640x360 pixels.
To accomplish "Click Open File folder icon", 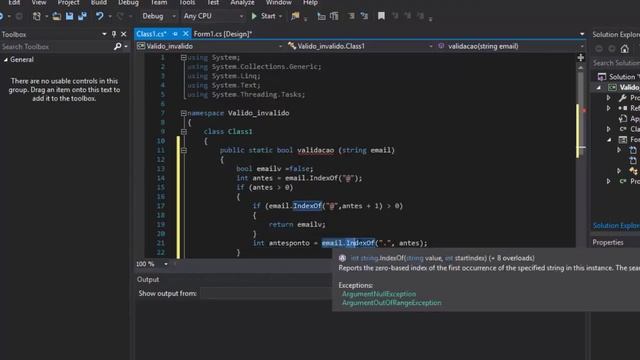I will [x=57, y=16].
